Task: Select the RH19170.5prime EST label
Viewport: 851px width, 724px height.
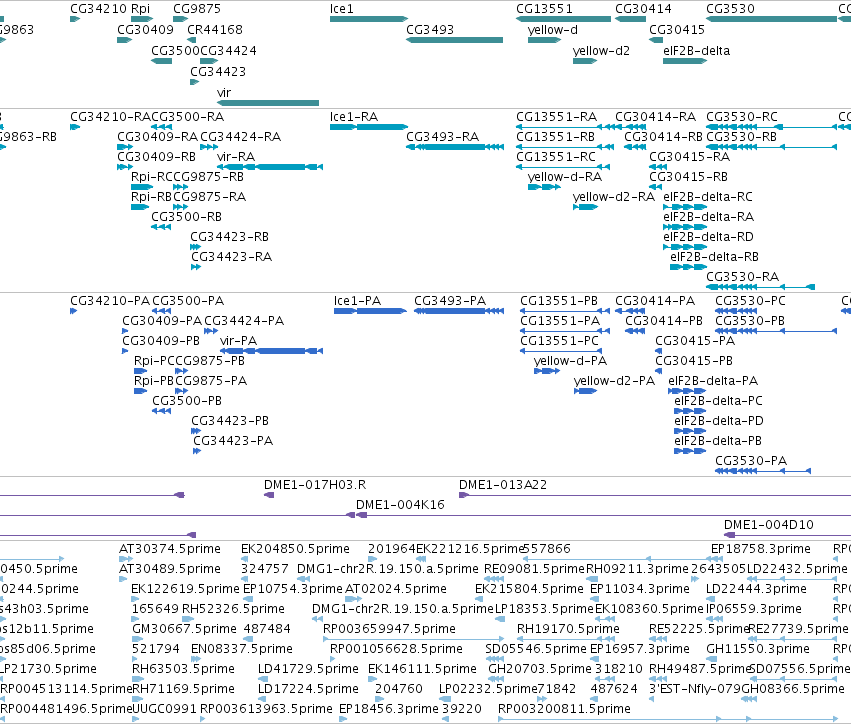Action: coord(568,629)
